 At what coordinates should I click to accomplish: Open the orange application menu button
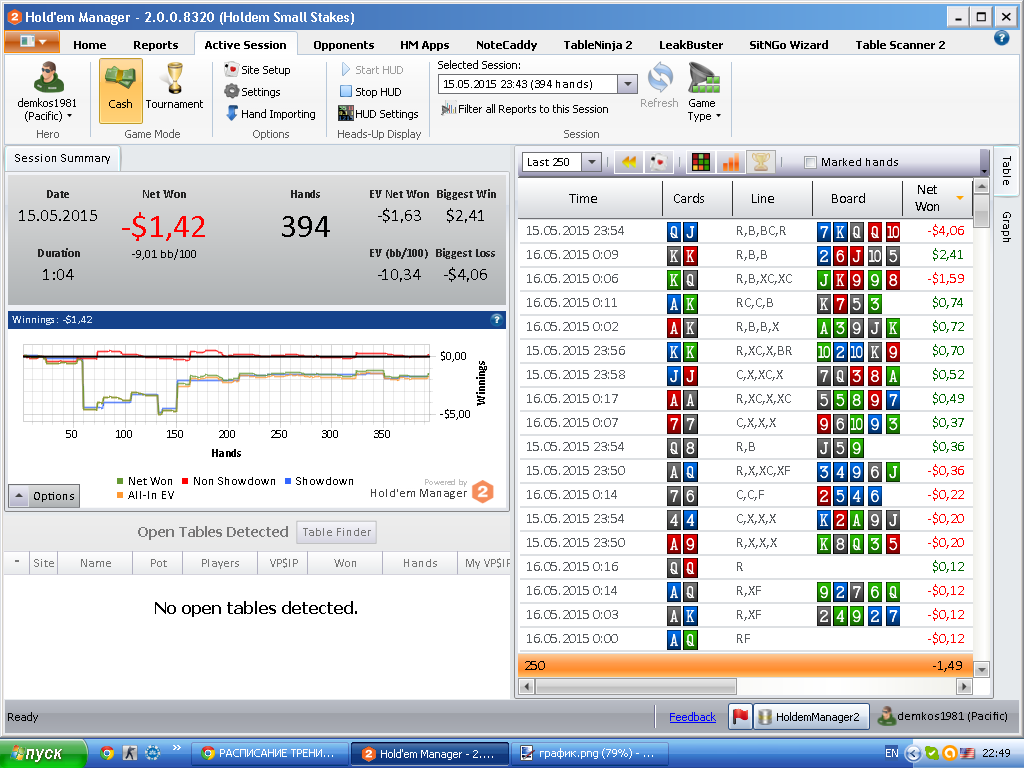point(32,42)
